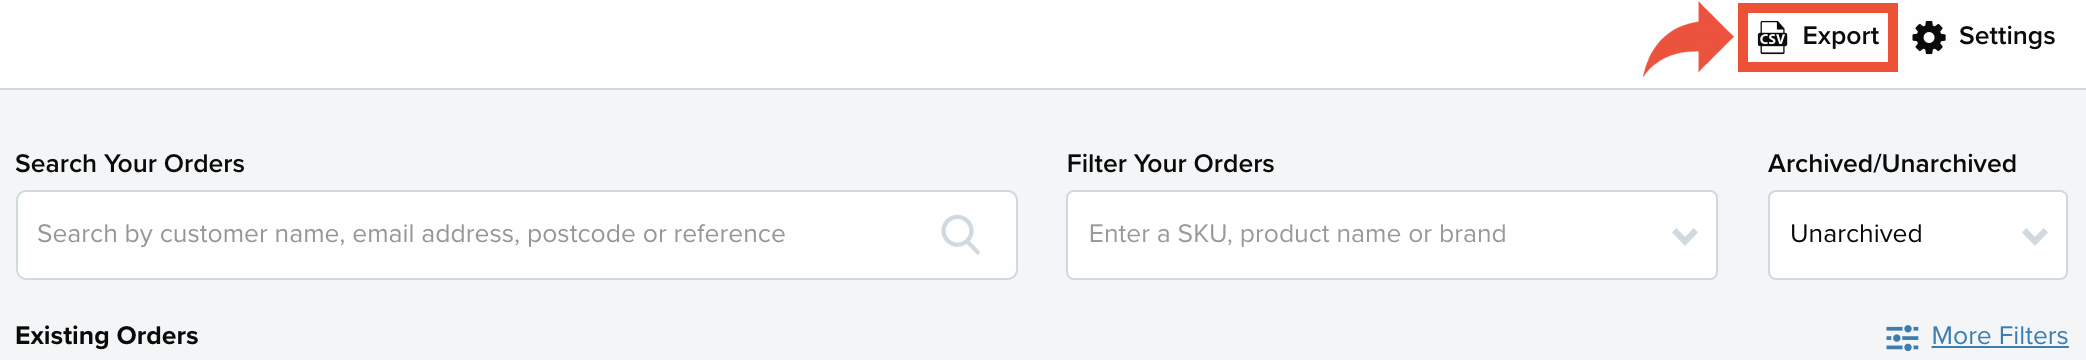2086x360 pixels.
Task: Focus the customer name search field
Action: (517, 235)
